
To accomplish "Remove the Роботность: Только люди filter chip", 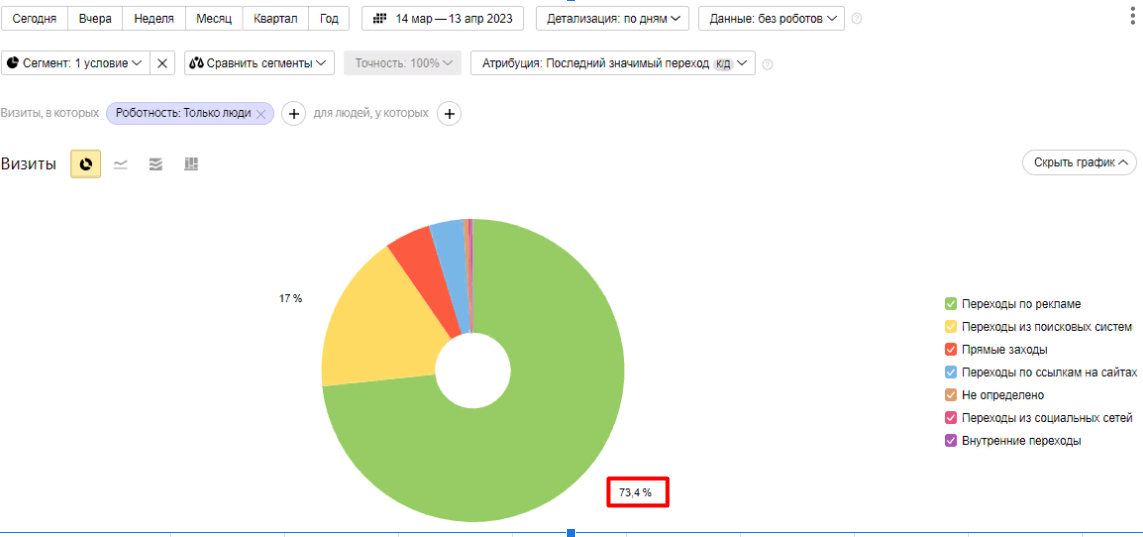I will [x=261, y=114].
